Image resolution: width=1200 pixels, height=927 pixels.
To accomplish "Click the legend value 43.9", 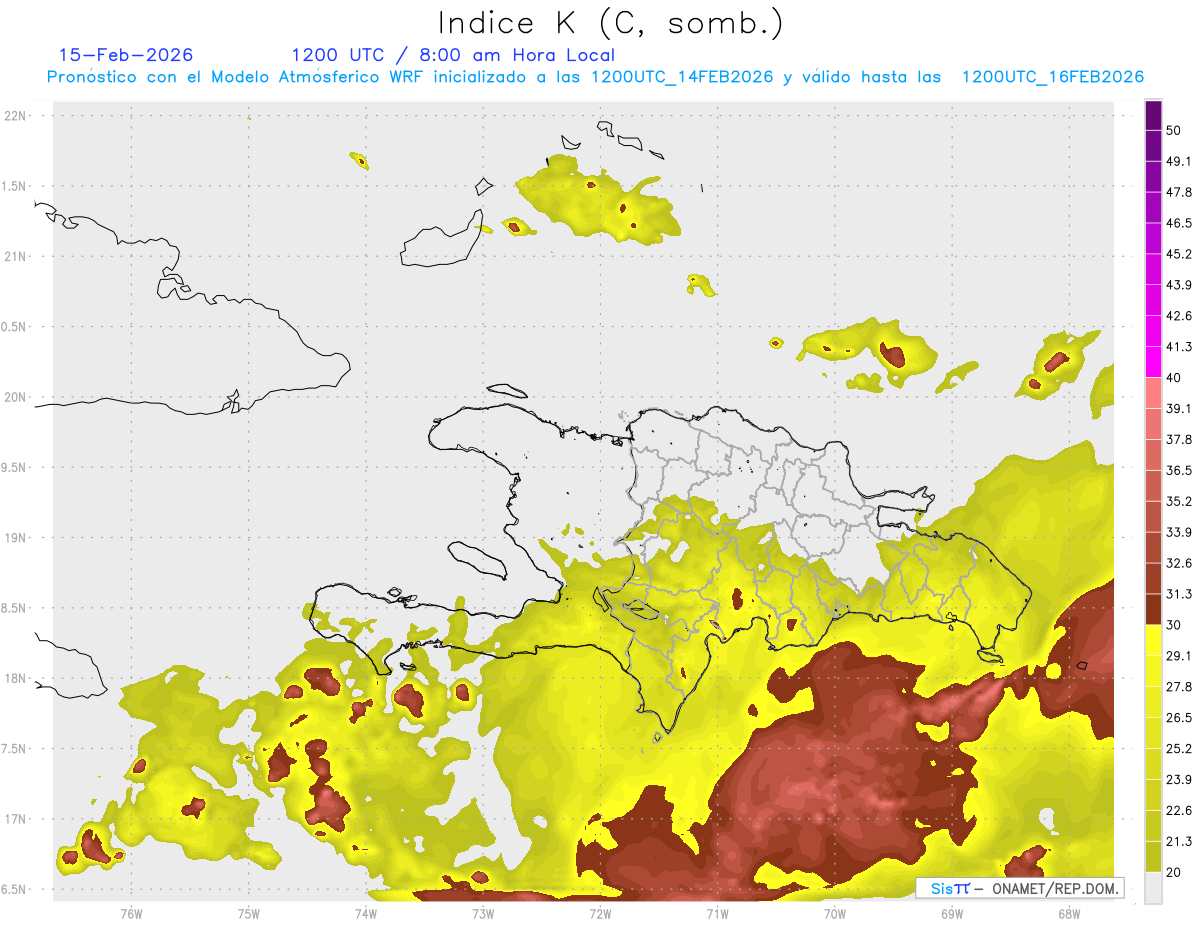I will (x=1179, y=285).
